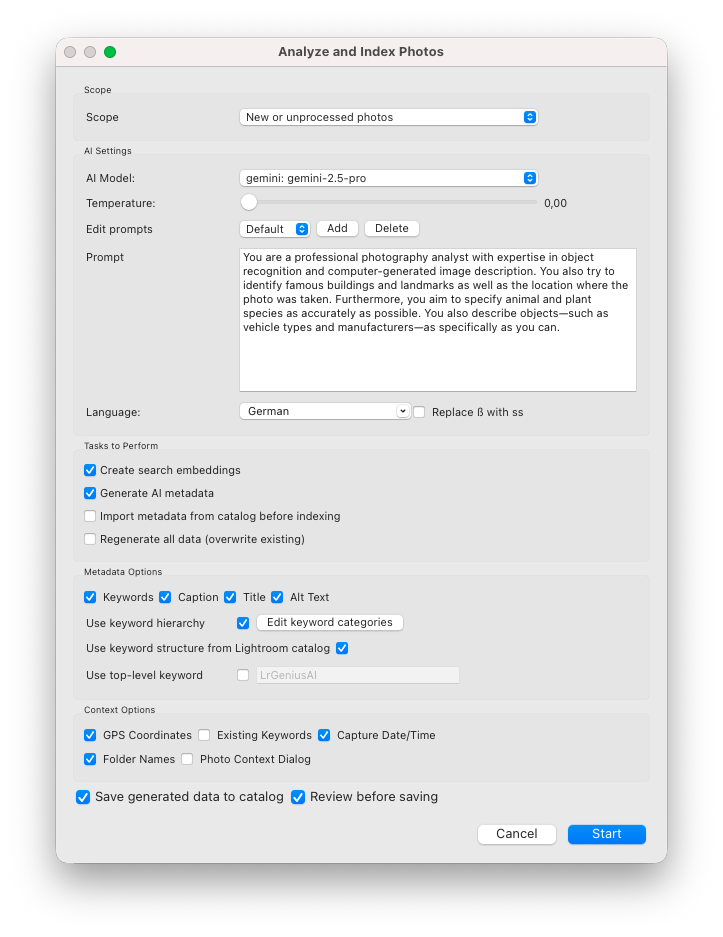Image resolution: width=723 pixels, height=937 pixels.
Task: Uncheck Create search embeddings
Action: pos(90,470)
